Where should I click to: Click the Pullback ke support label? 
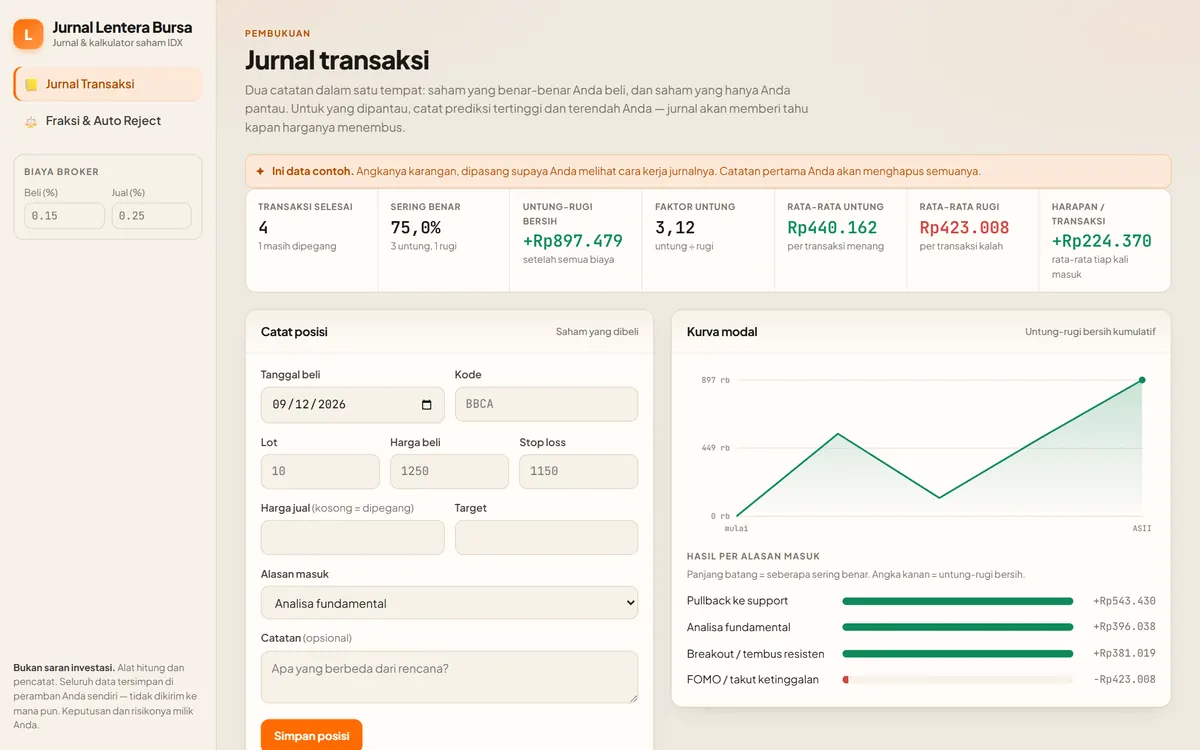[x=738, y=601]
